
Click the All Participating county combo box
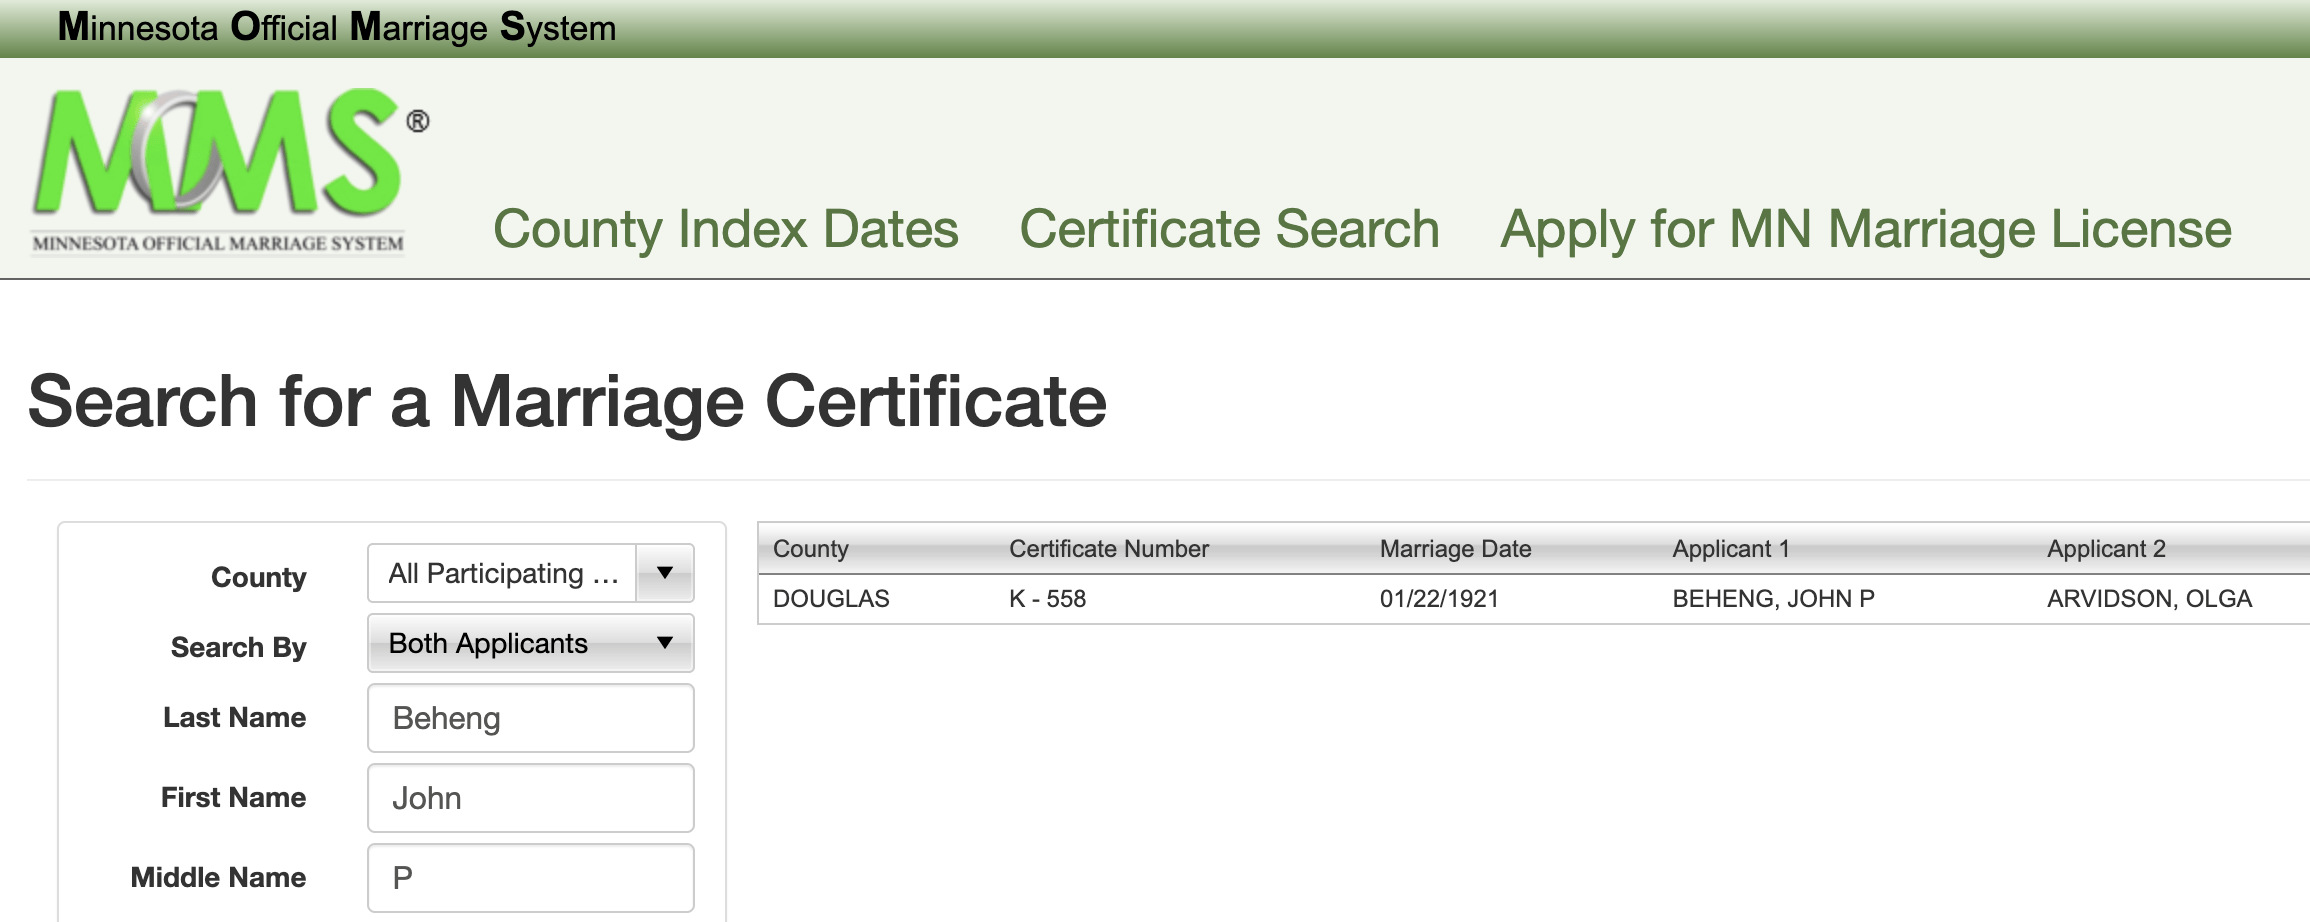[502, 573]
